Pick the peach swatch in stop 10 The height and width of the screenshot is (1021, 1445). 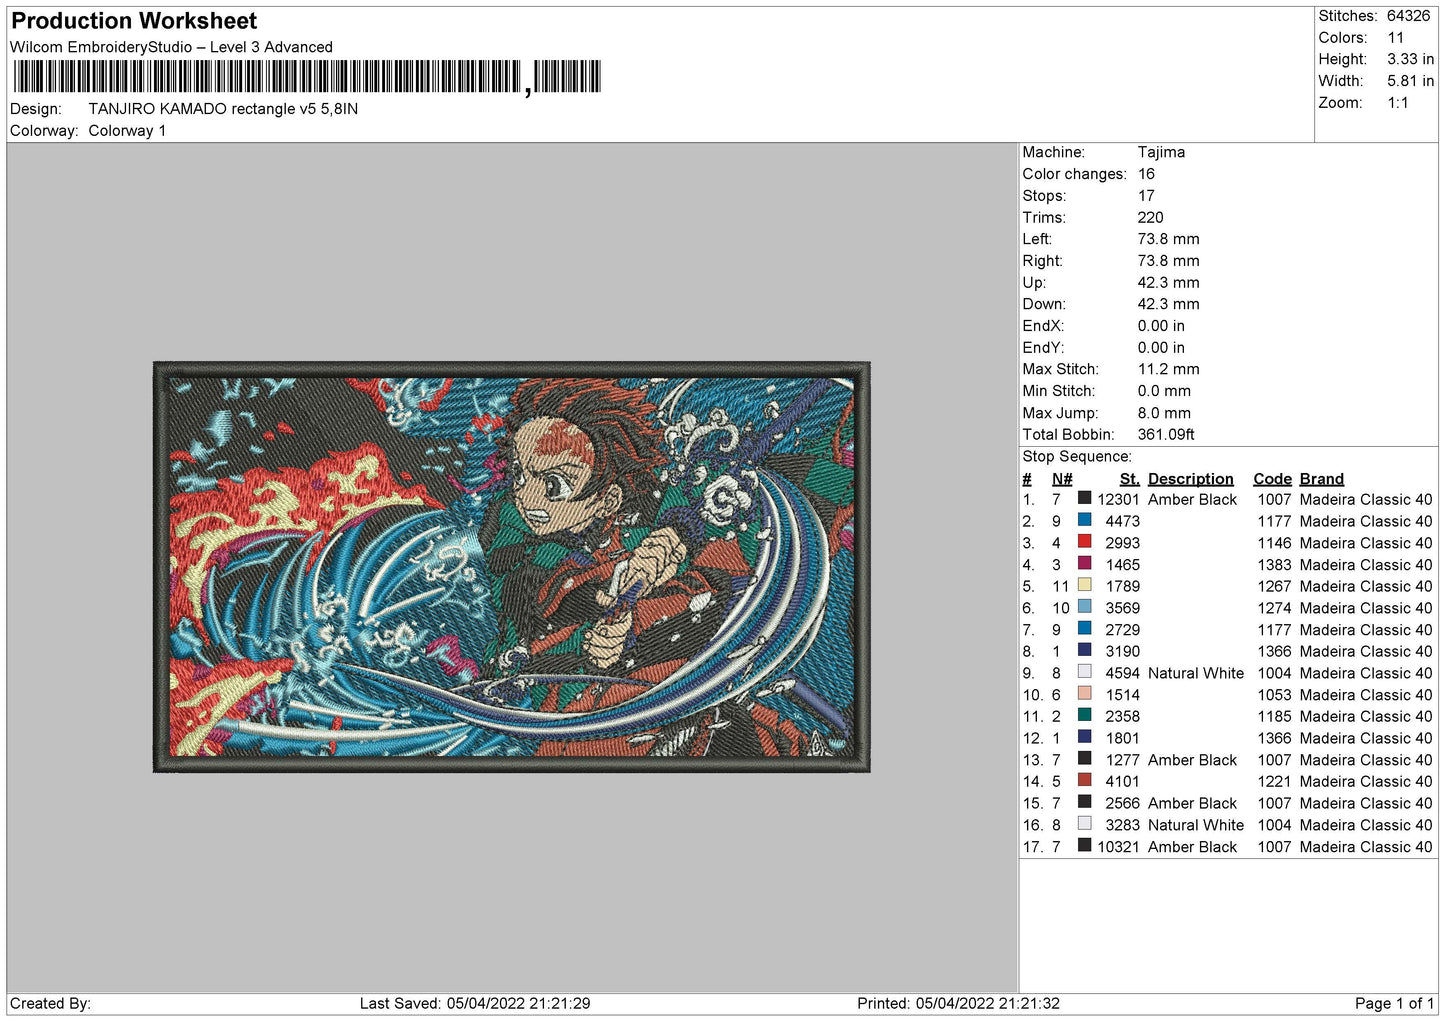point(1084,693)
